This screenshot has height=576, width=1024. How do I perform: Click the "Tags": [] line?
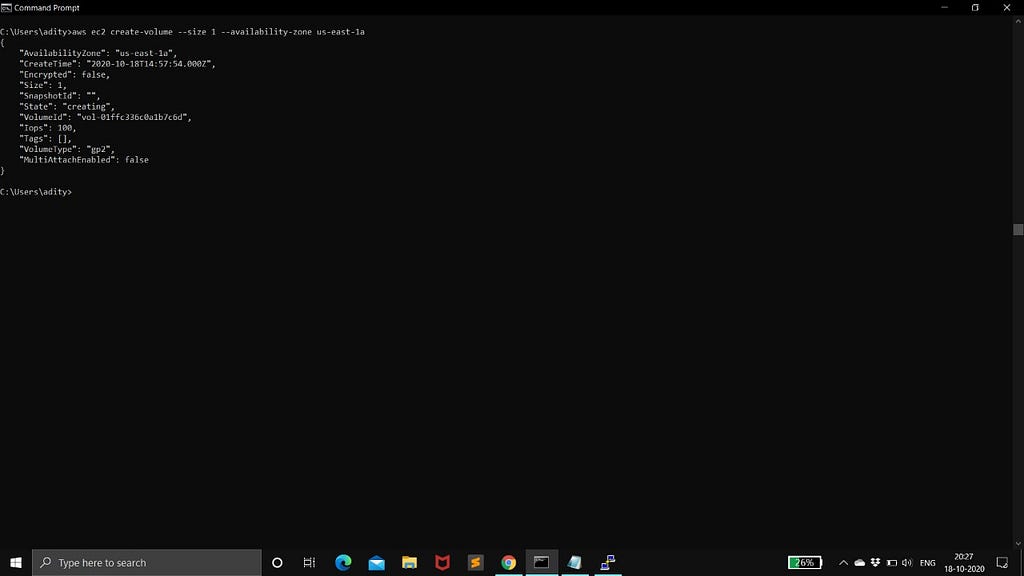click(45, 138)
